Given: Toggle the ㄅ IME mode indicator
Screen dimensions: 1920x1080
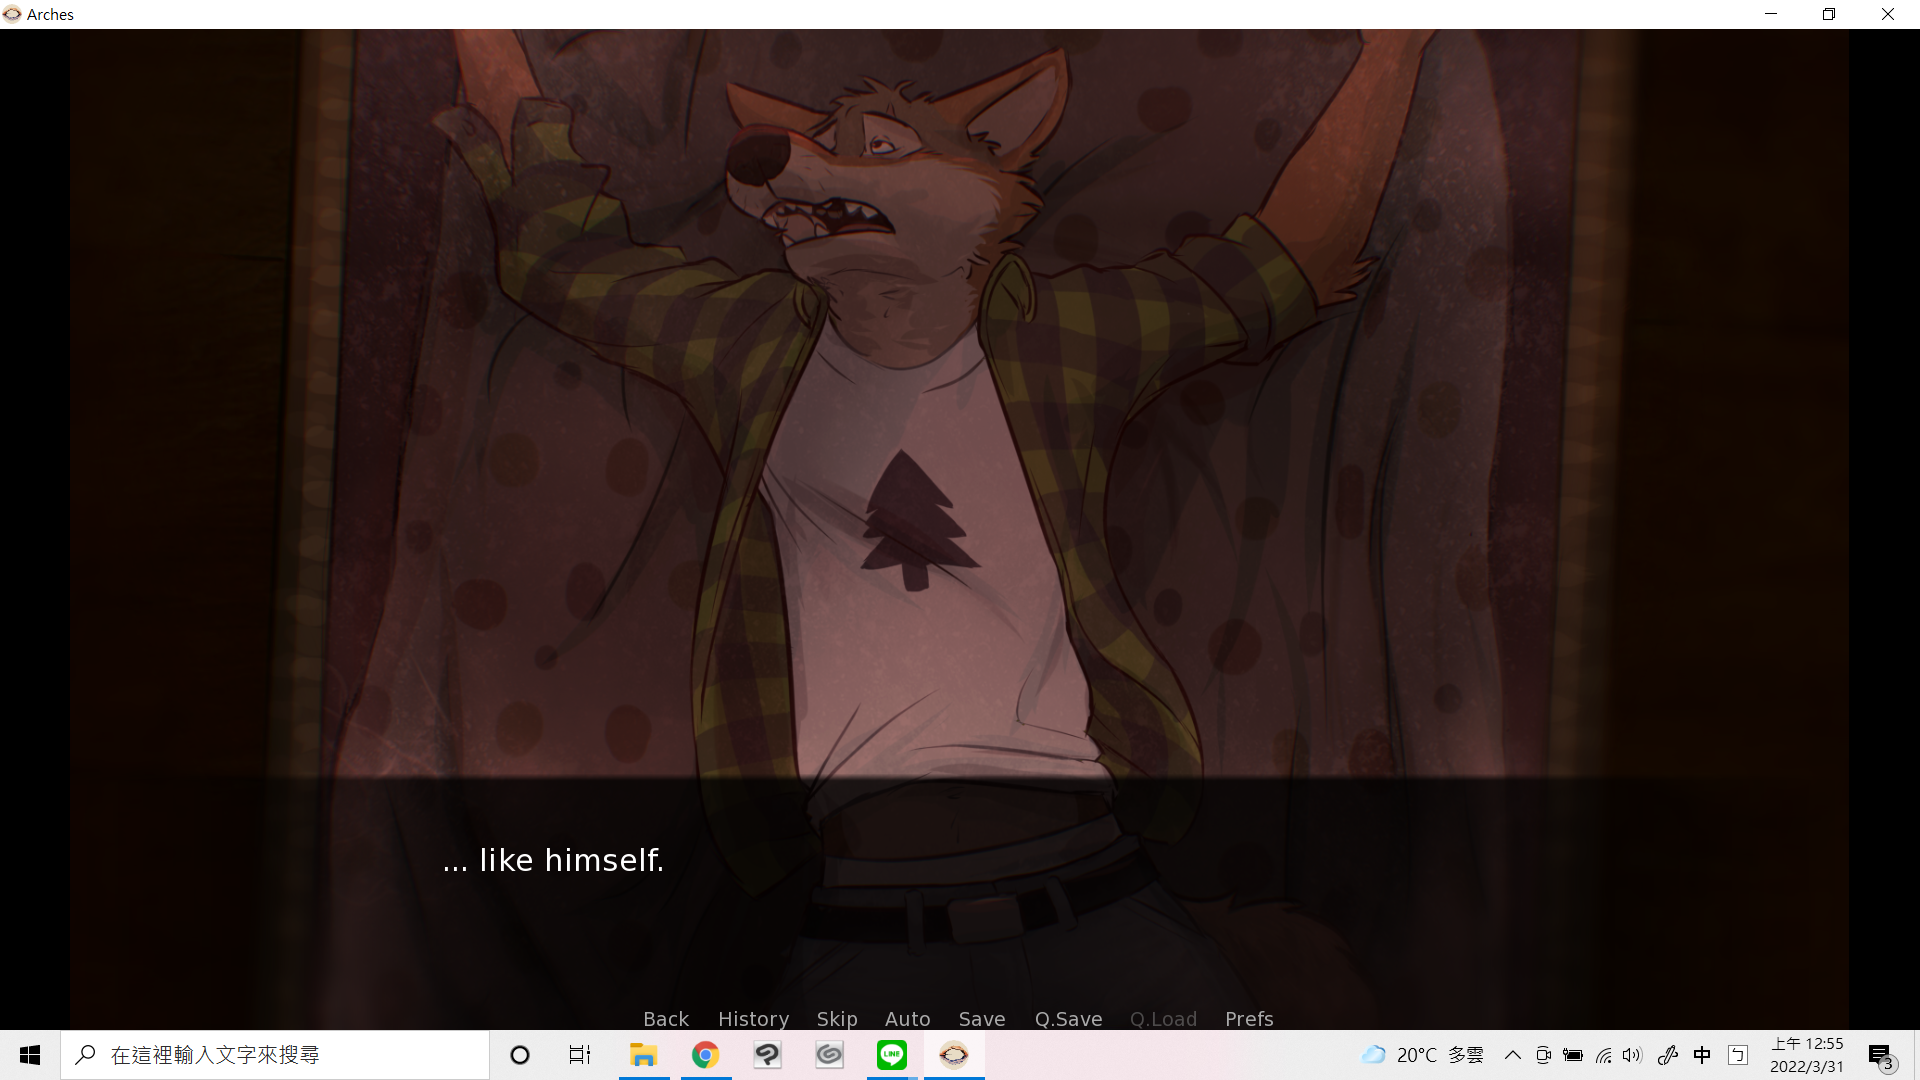Looking at the screenshot, I should point(1738,1055).
